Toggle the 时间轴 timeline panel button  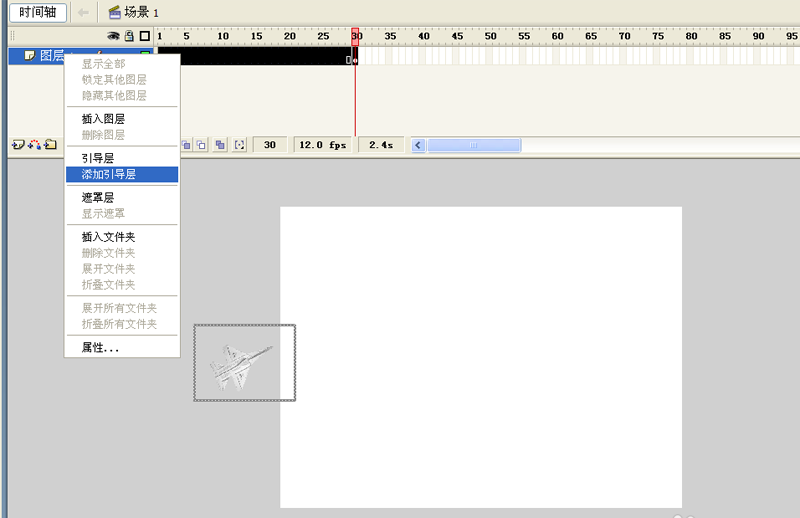(38, 12)
